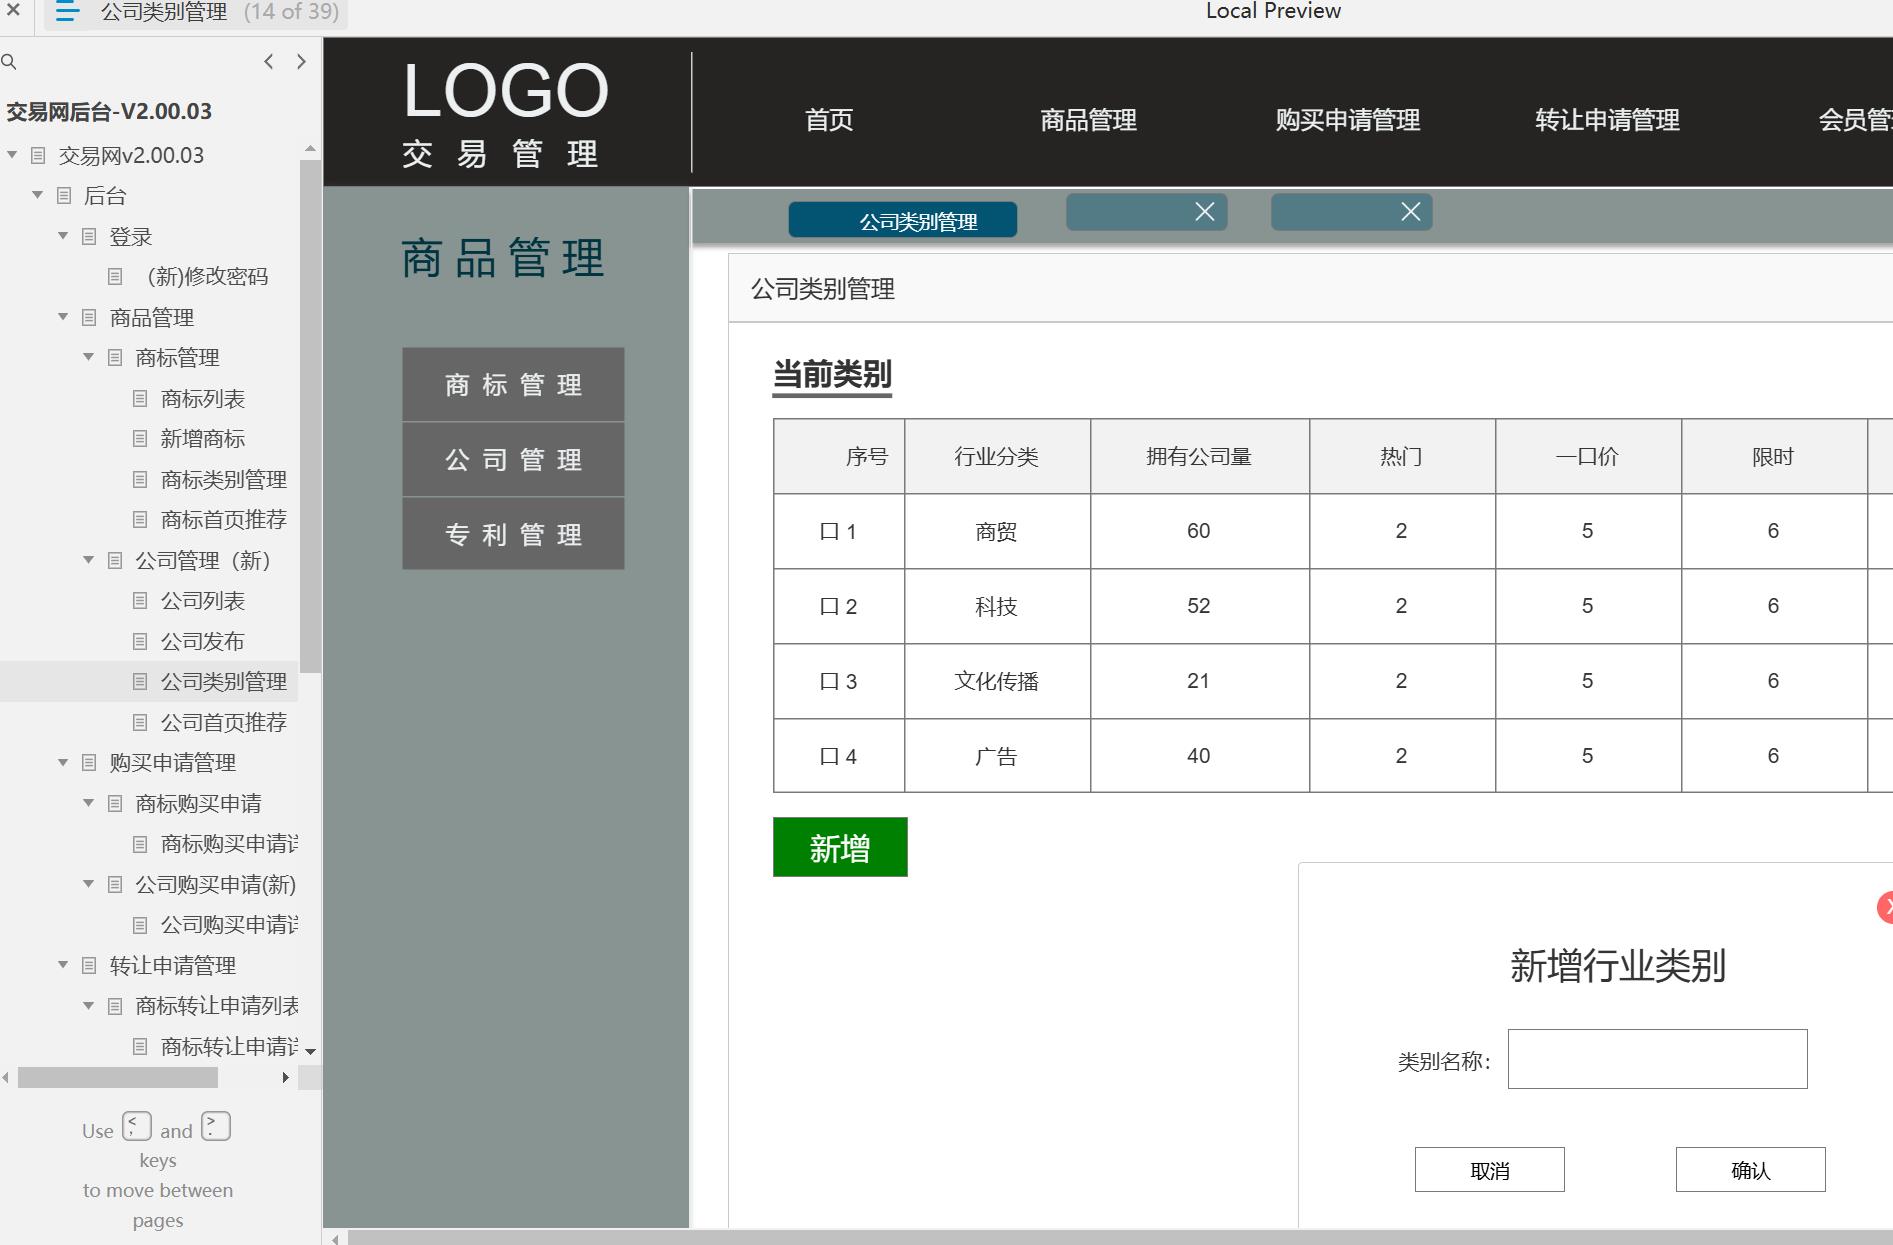Tick checkbox for row 2 科技
This screenshot has width=1893, height=1245.
pos(829,607)
